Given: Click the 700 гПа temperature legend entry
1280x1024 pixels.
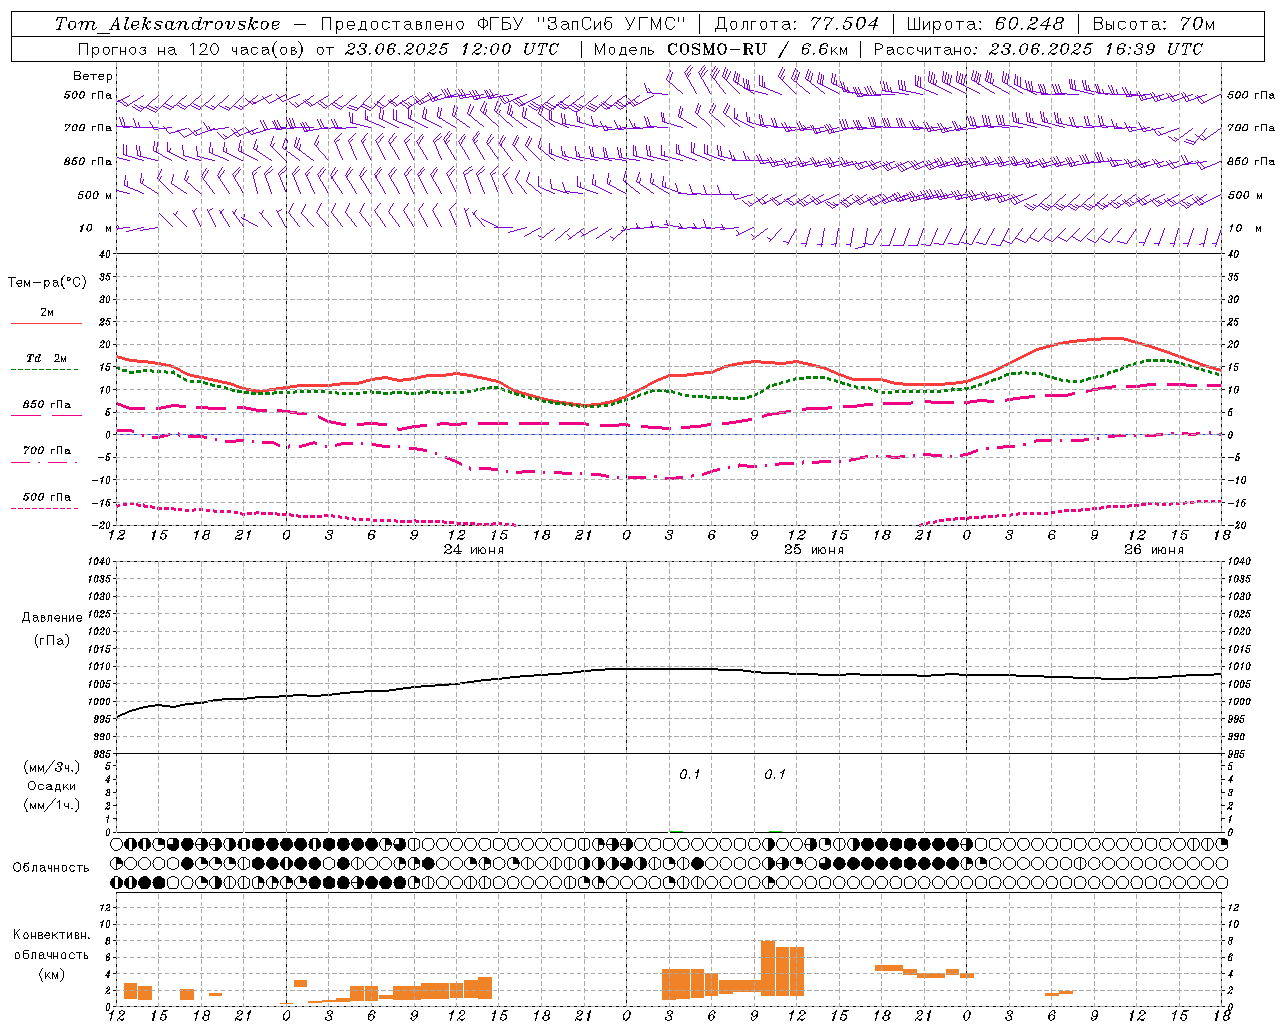Looking at the screenshot, I should pyautogui.click(x=46, y=451).
